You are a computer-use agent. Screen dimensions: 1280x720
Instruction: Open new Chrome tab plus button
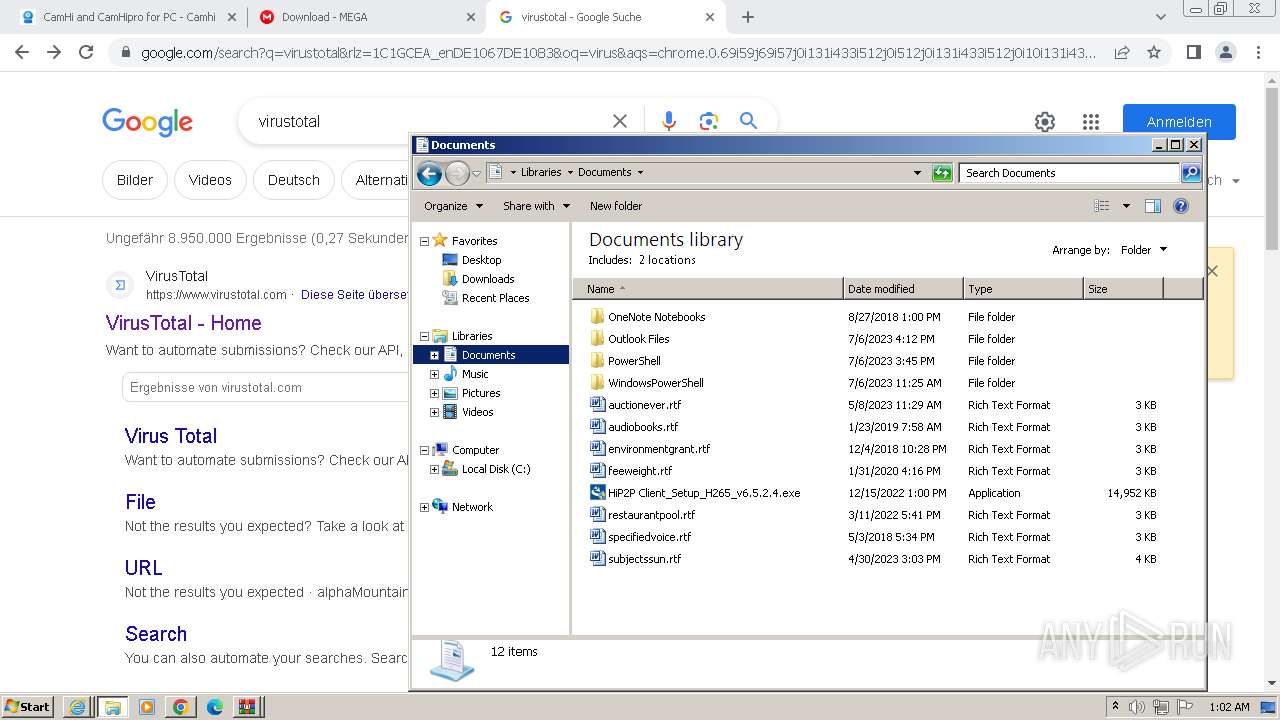pos(748,17)
